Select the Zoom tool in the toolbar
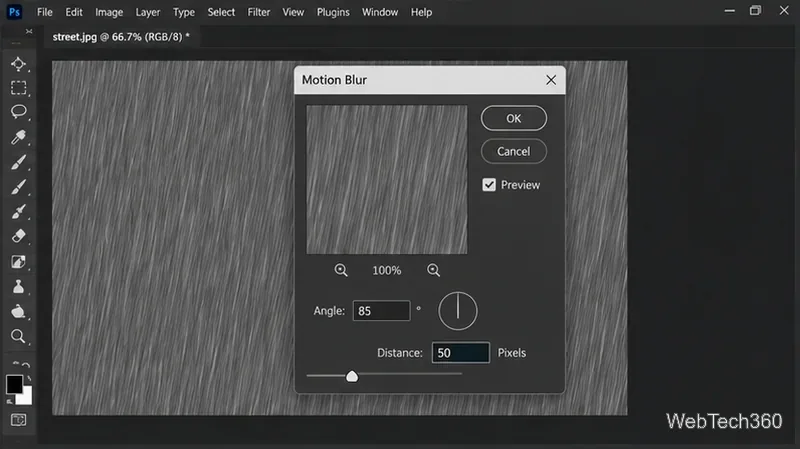The height and width of the screenshot is (449, 800). pyautogui.click(x=18, y=336)
